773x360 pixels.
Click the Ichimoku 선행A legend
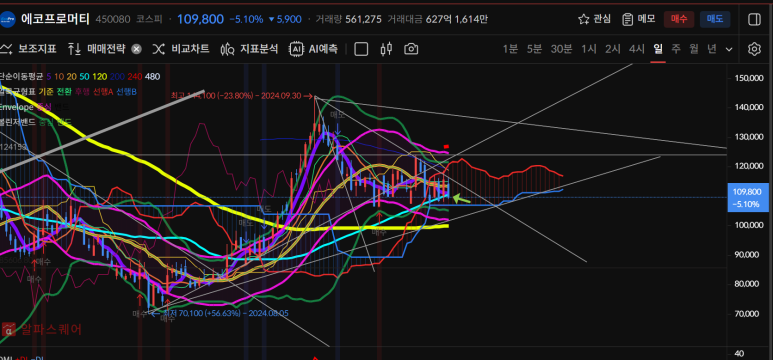tap(103, 92)
